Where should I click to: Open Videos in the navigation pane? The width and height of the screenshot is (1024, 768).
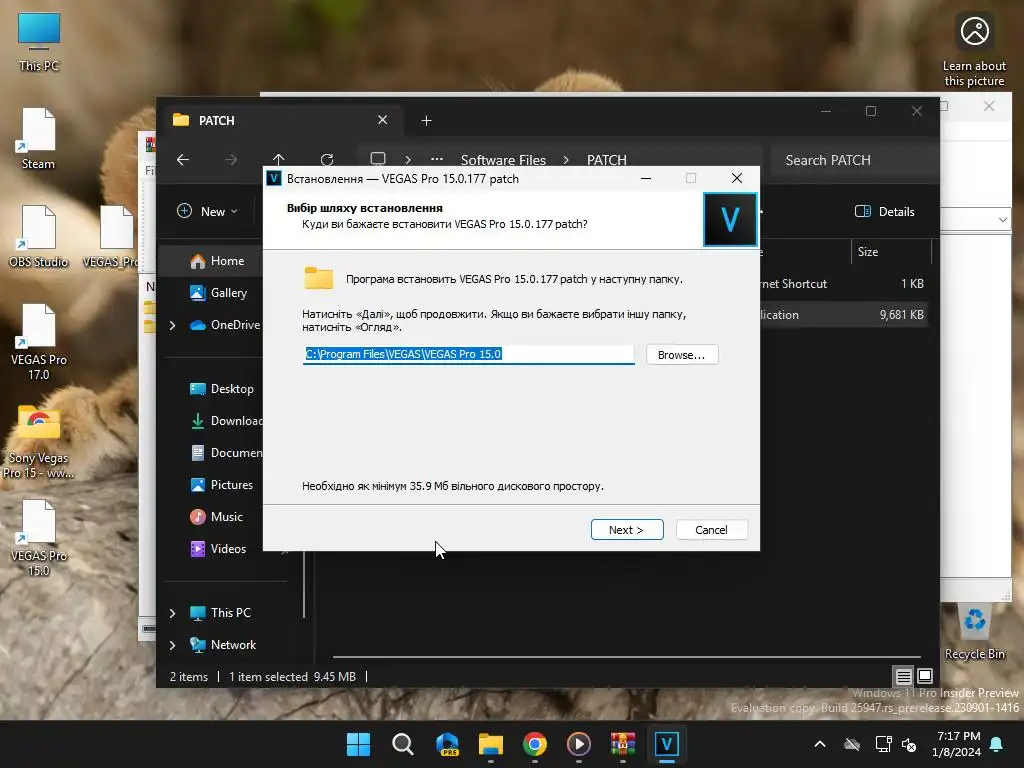tap(219, 549)
